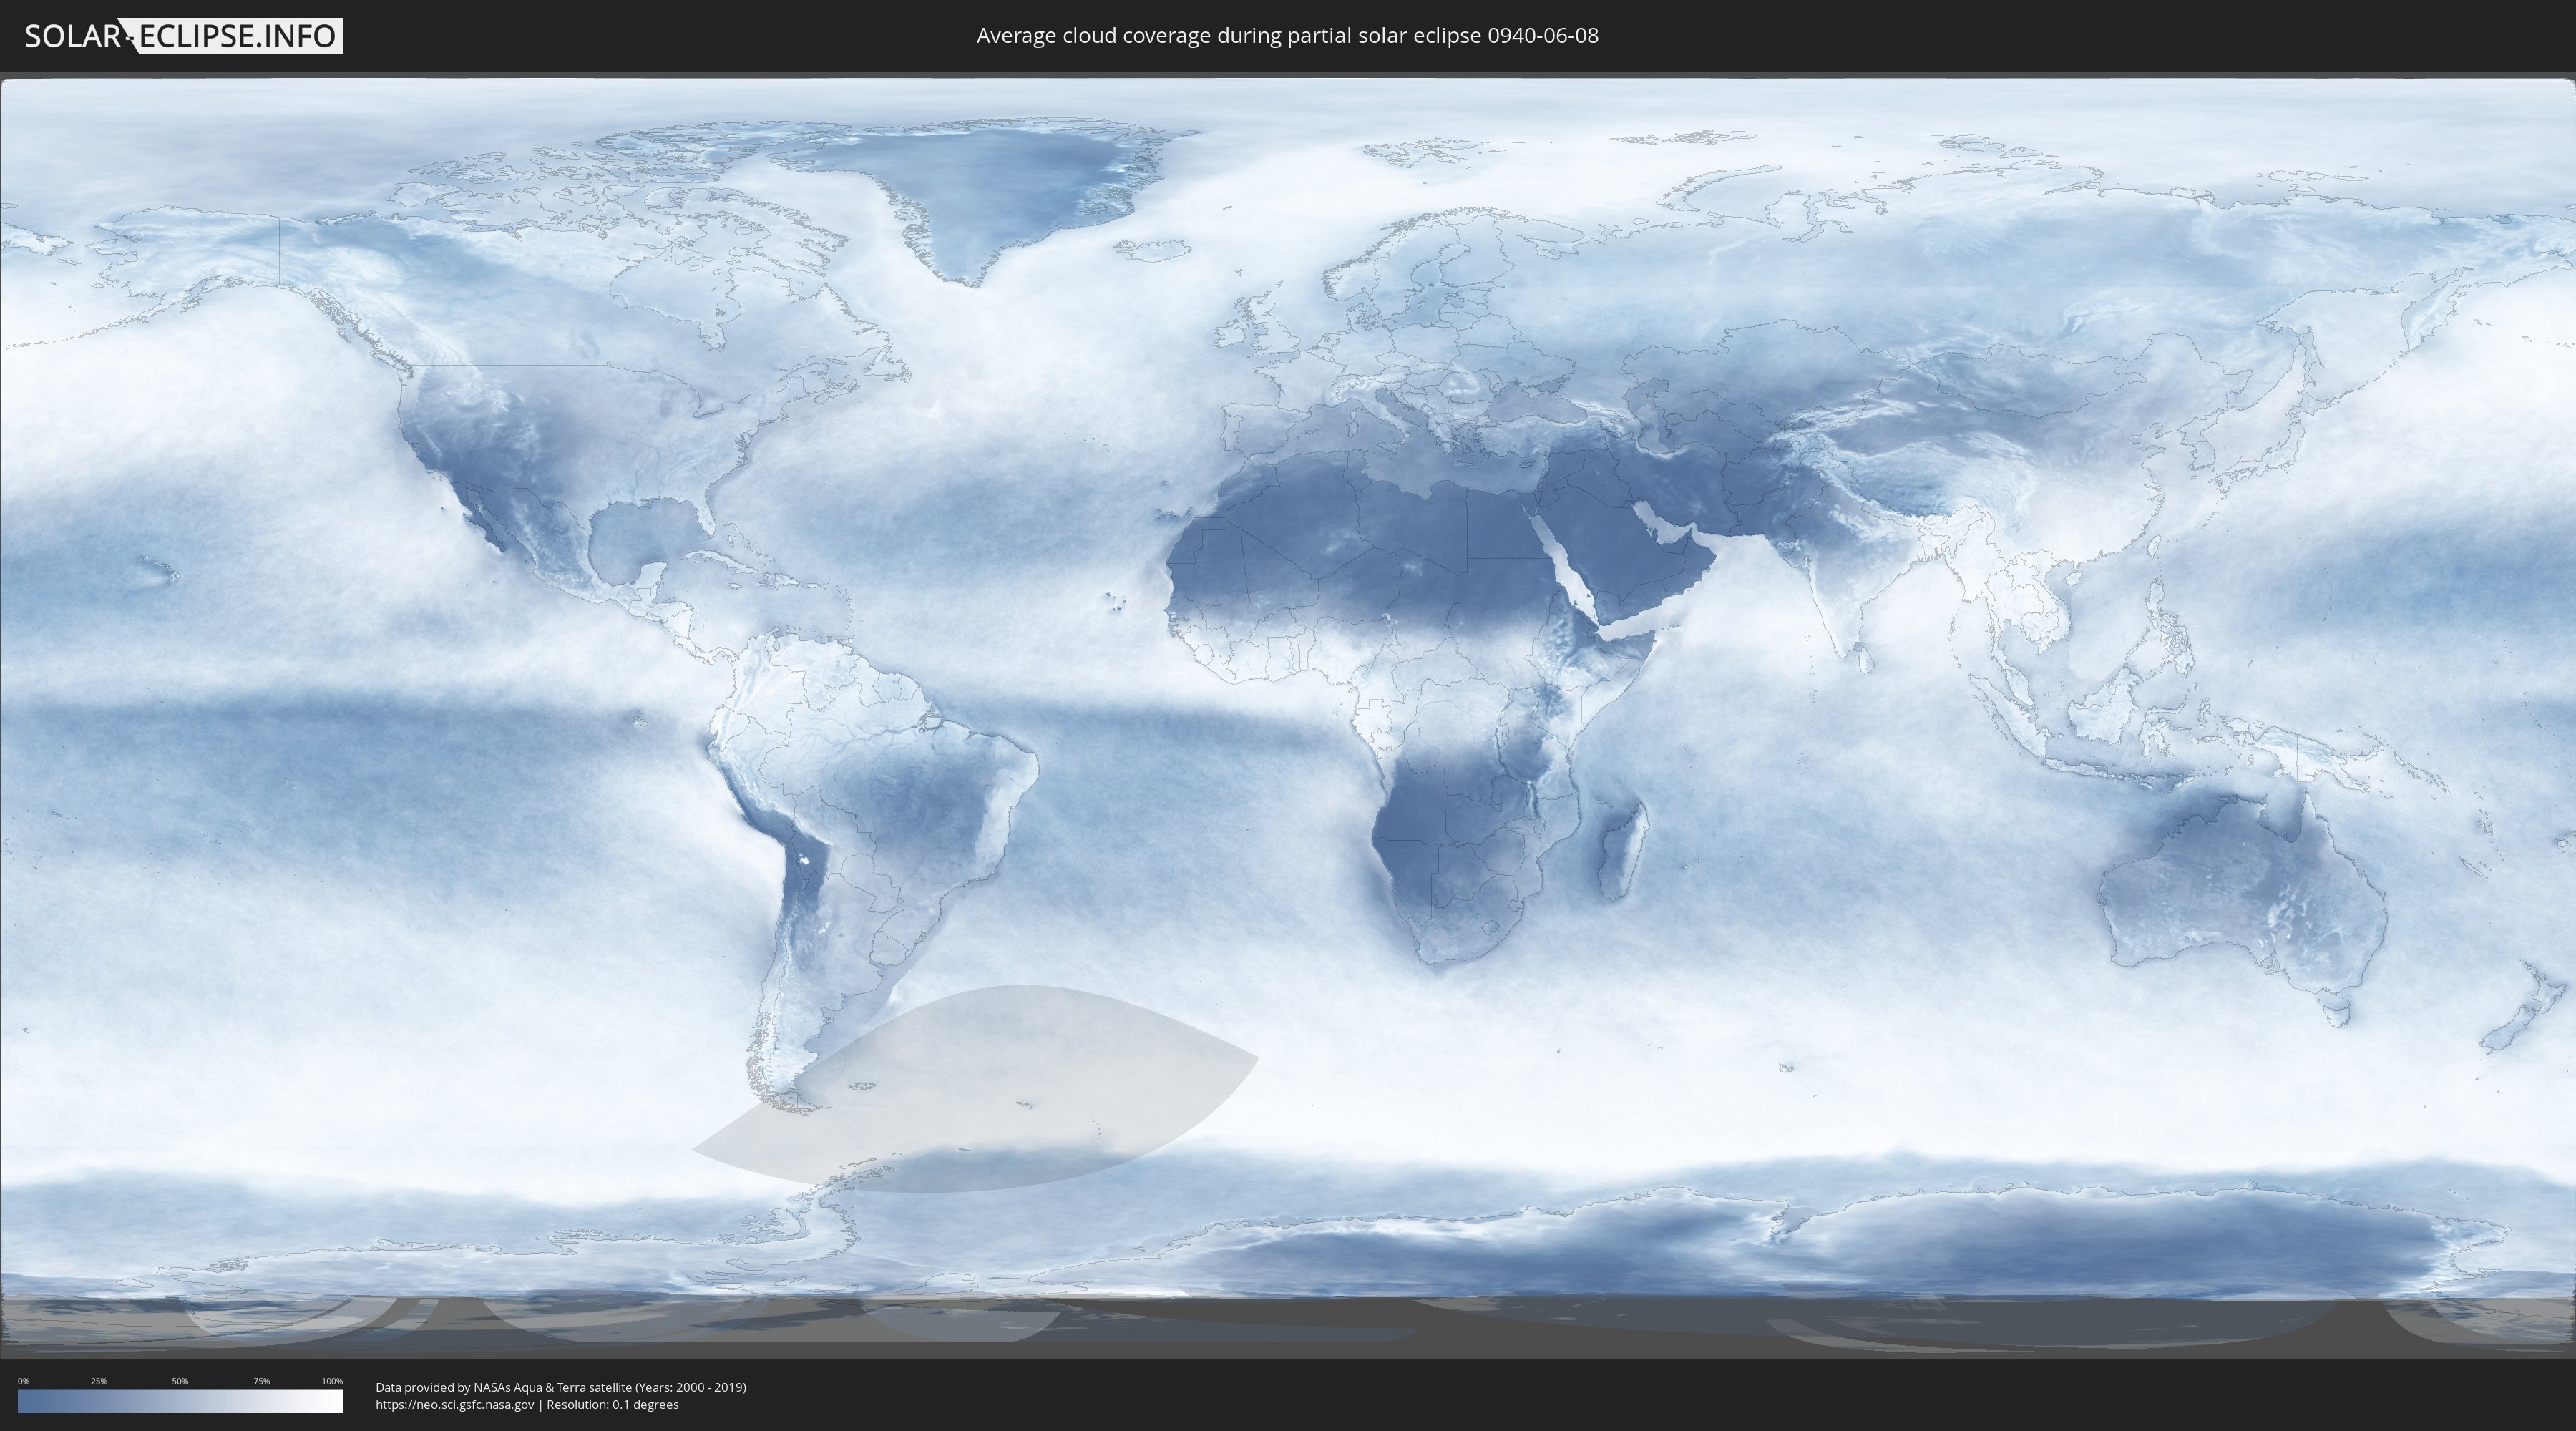Viewport: 2576px width, 1431px height.
Task: Click the 75% legend label
Action: pos(261,1381)
